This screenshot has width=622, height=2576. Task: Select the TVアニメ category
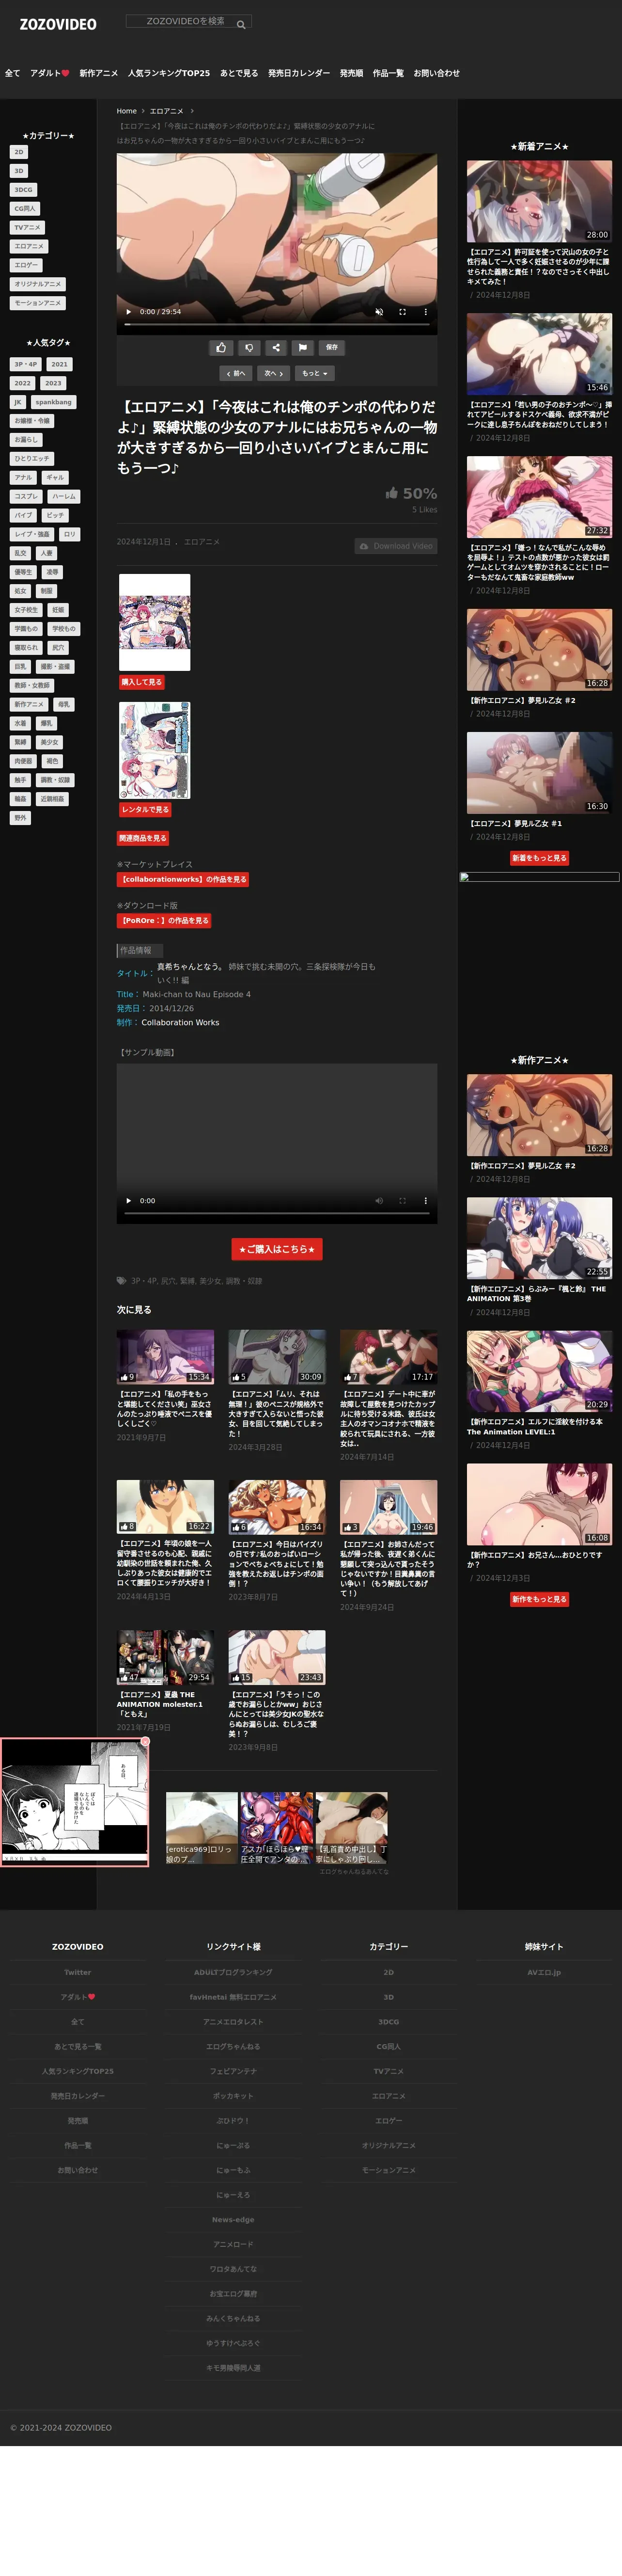27,228
